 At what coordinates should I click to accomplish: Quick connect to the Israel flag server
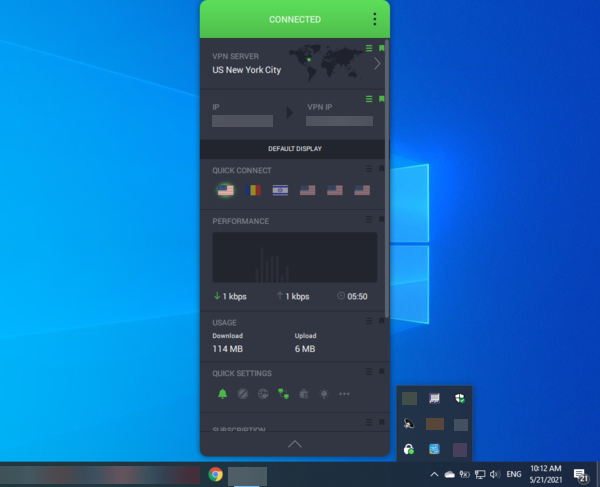click(280, 190)
